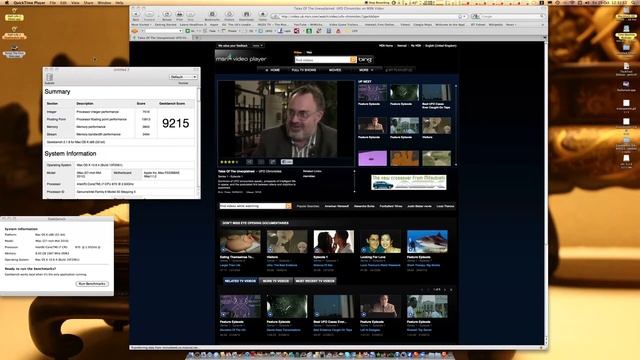This screenshot has height=360, width=640.
Task: Open the add-on toolbar combo box dropdown
Action: pos(180,31)
